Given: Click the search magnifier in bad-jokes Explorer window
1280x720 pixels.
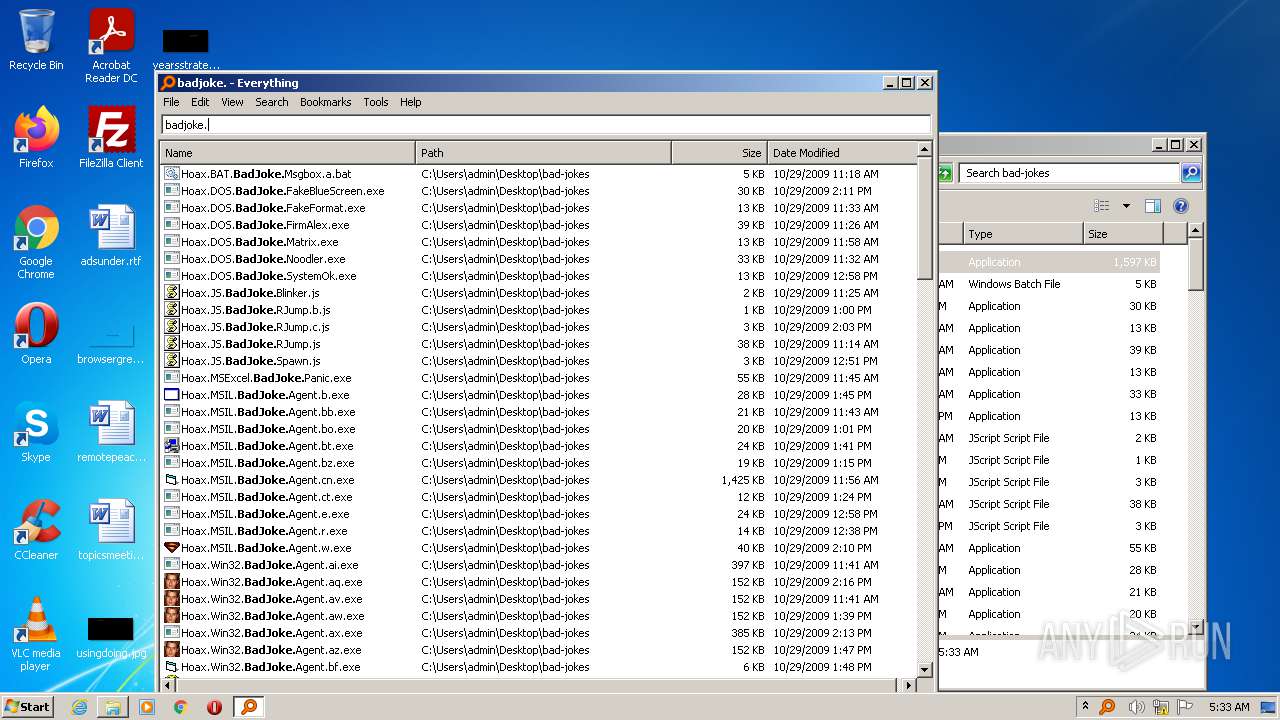Looking at the screenshot, I should pyautogui.click(x=1190, y=173).
